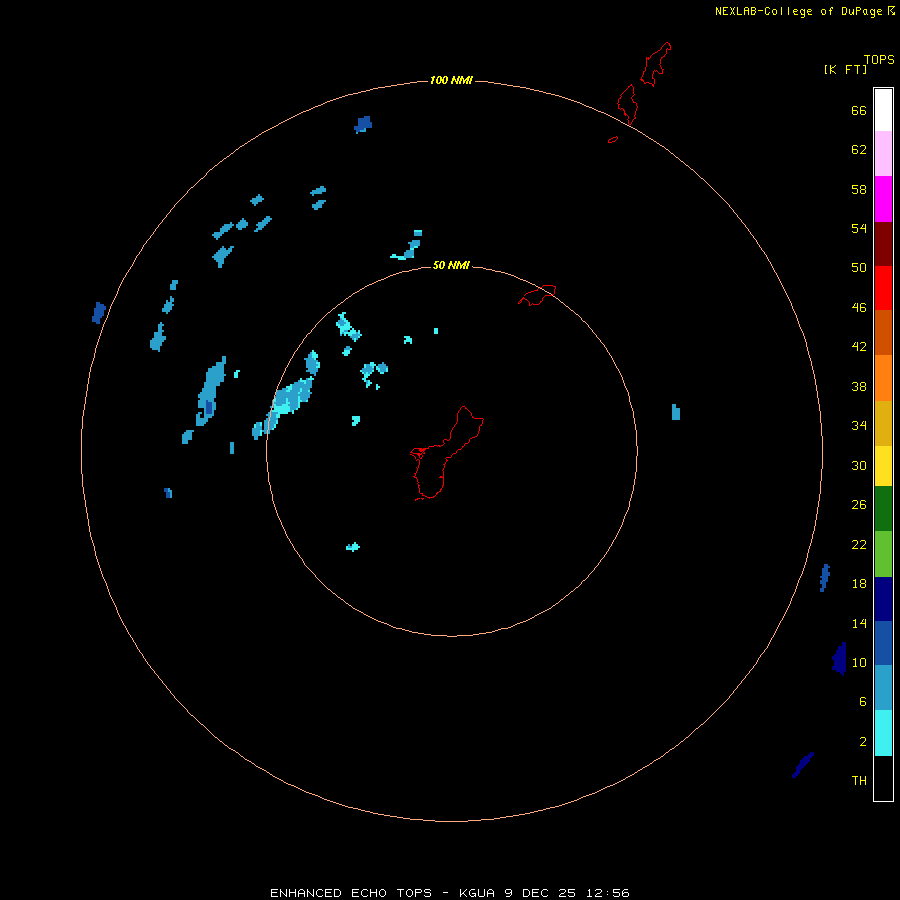The width and height of the screenshot is (900, 900).
Task: Pick the light blue legend swatch
Action: click(x=883, y=688)
